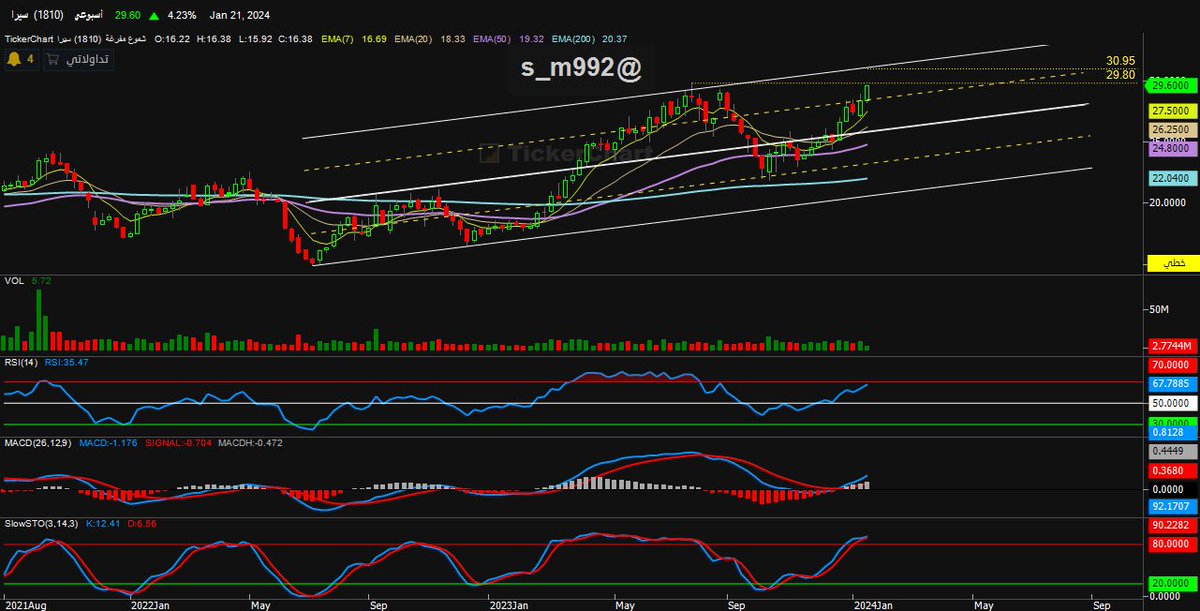Viewport: 1200px width, 611px height.
Task: Click the 2023Jan time axis label
Action: 510,604
